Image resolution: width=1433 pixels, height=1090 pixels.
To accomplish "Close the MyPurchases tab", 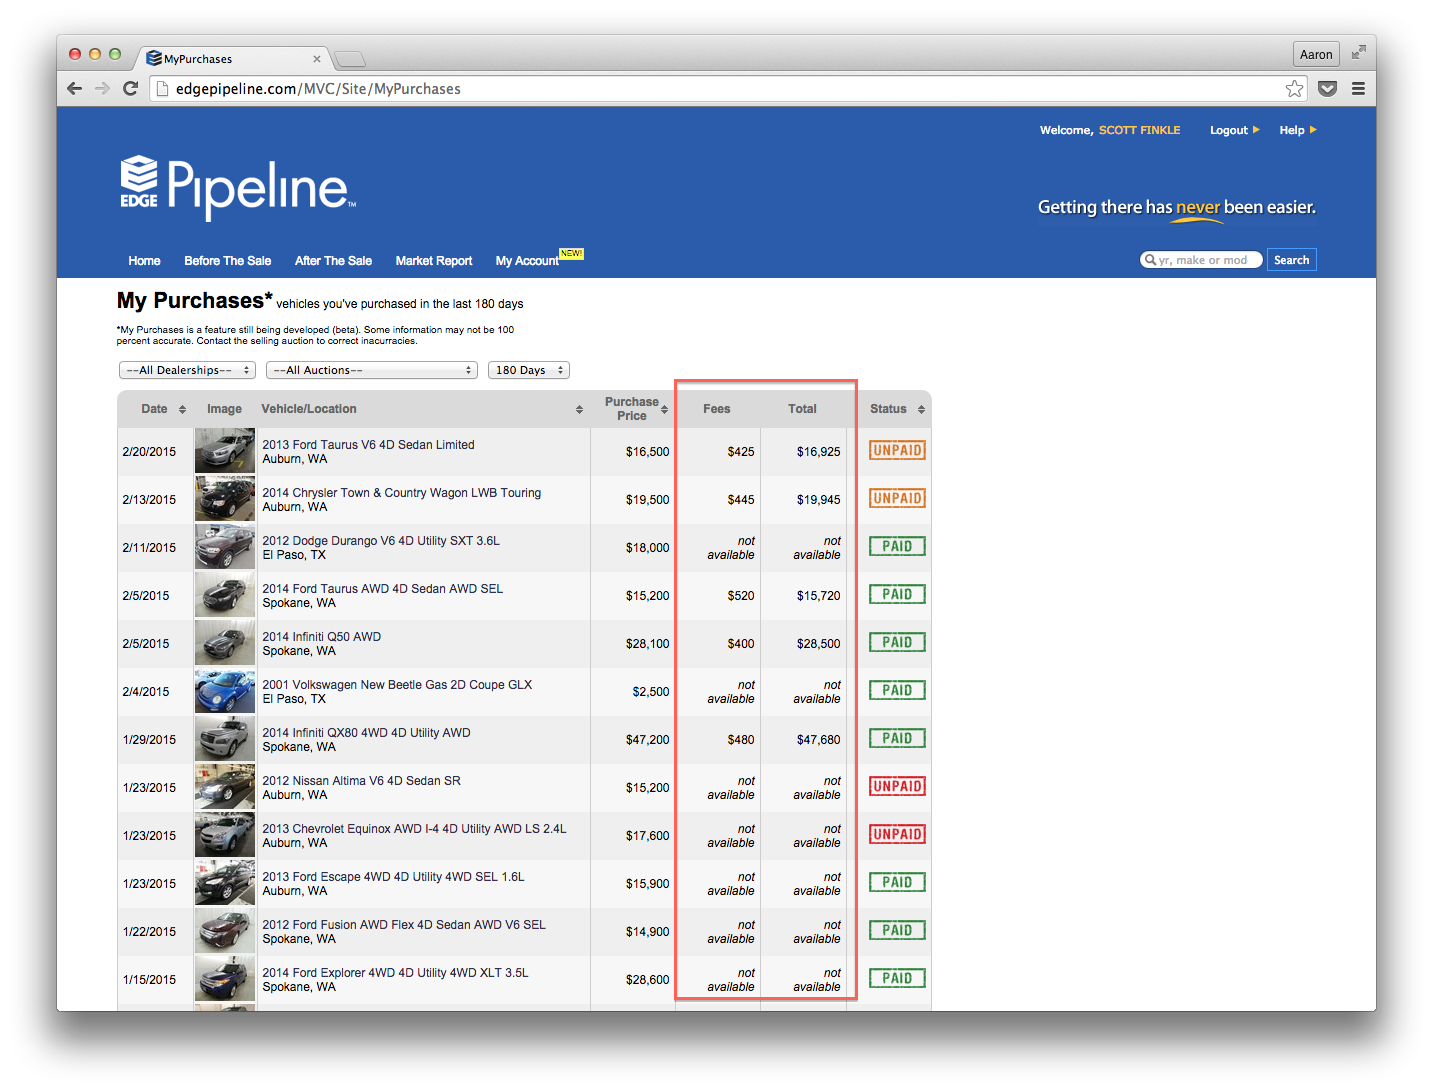I will pos(317,59).
